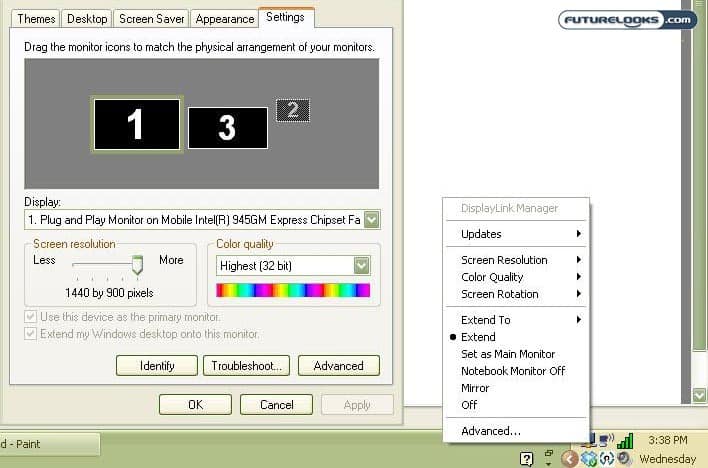Click the Identify button
The width and height of the screenshot is (708, 468).
click(x=156, y=366)
